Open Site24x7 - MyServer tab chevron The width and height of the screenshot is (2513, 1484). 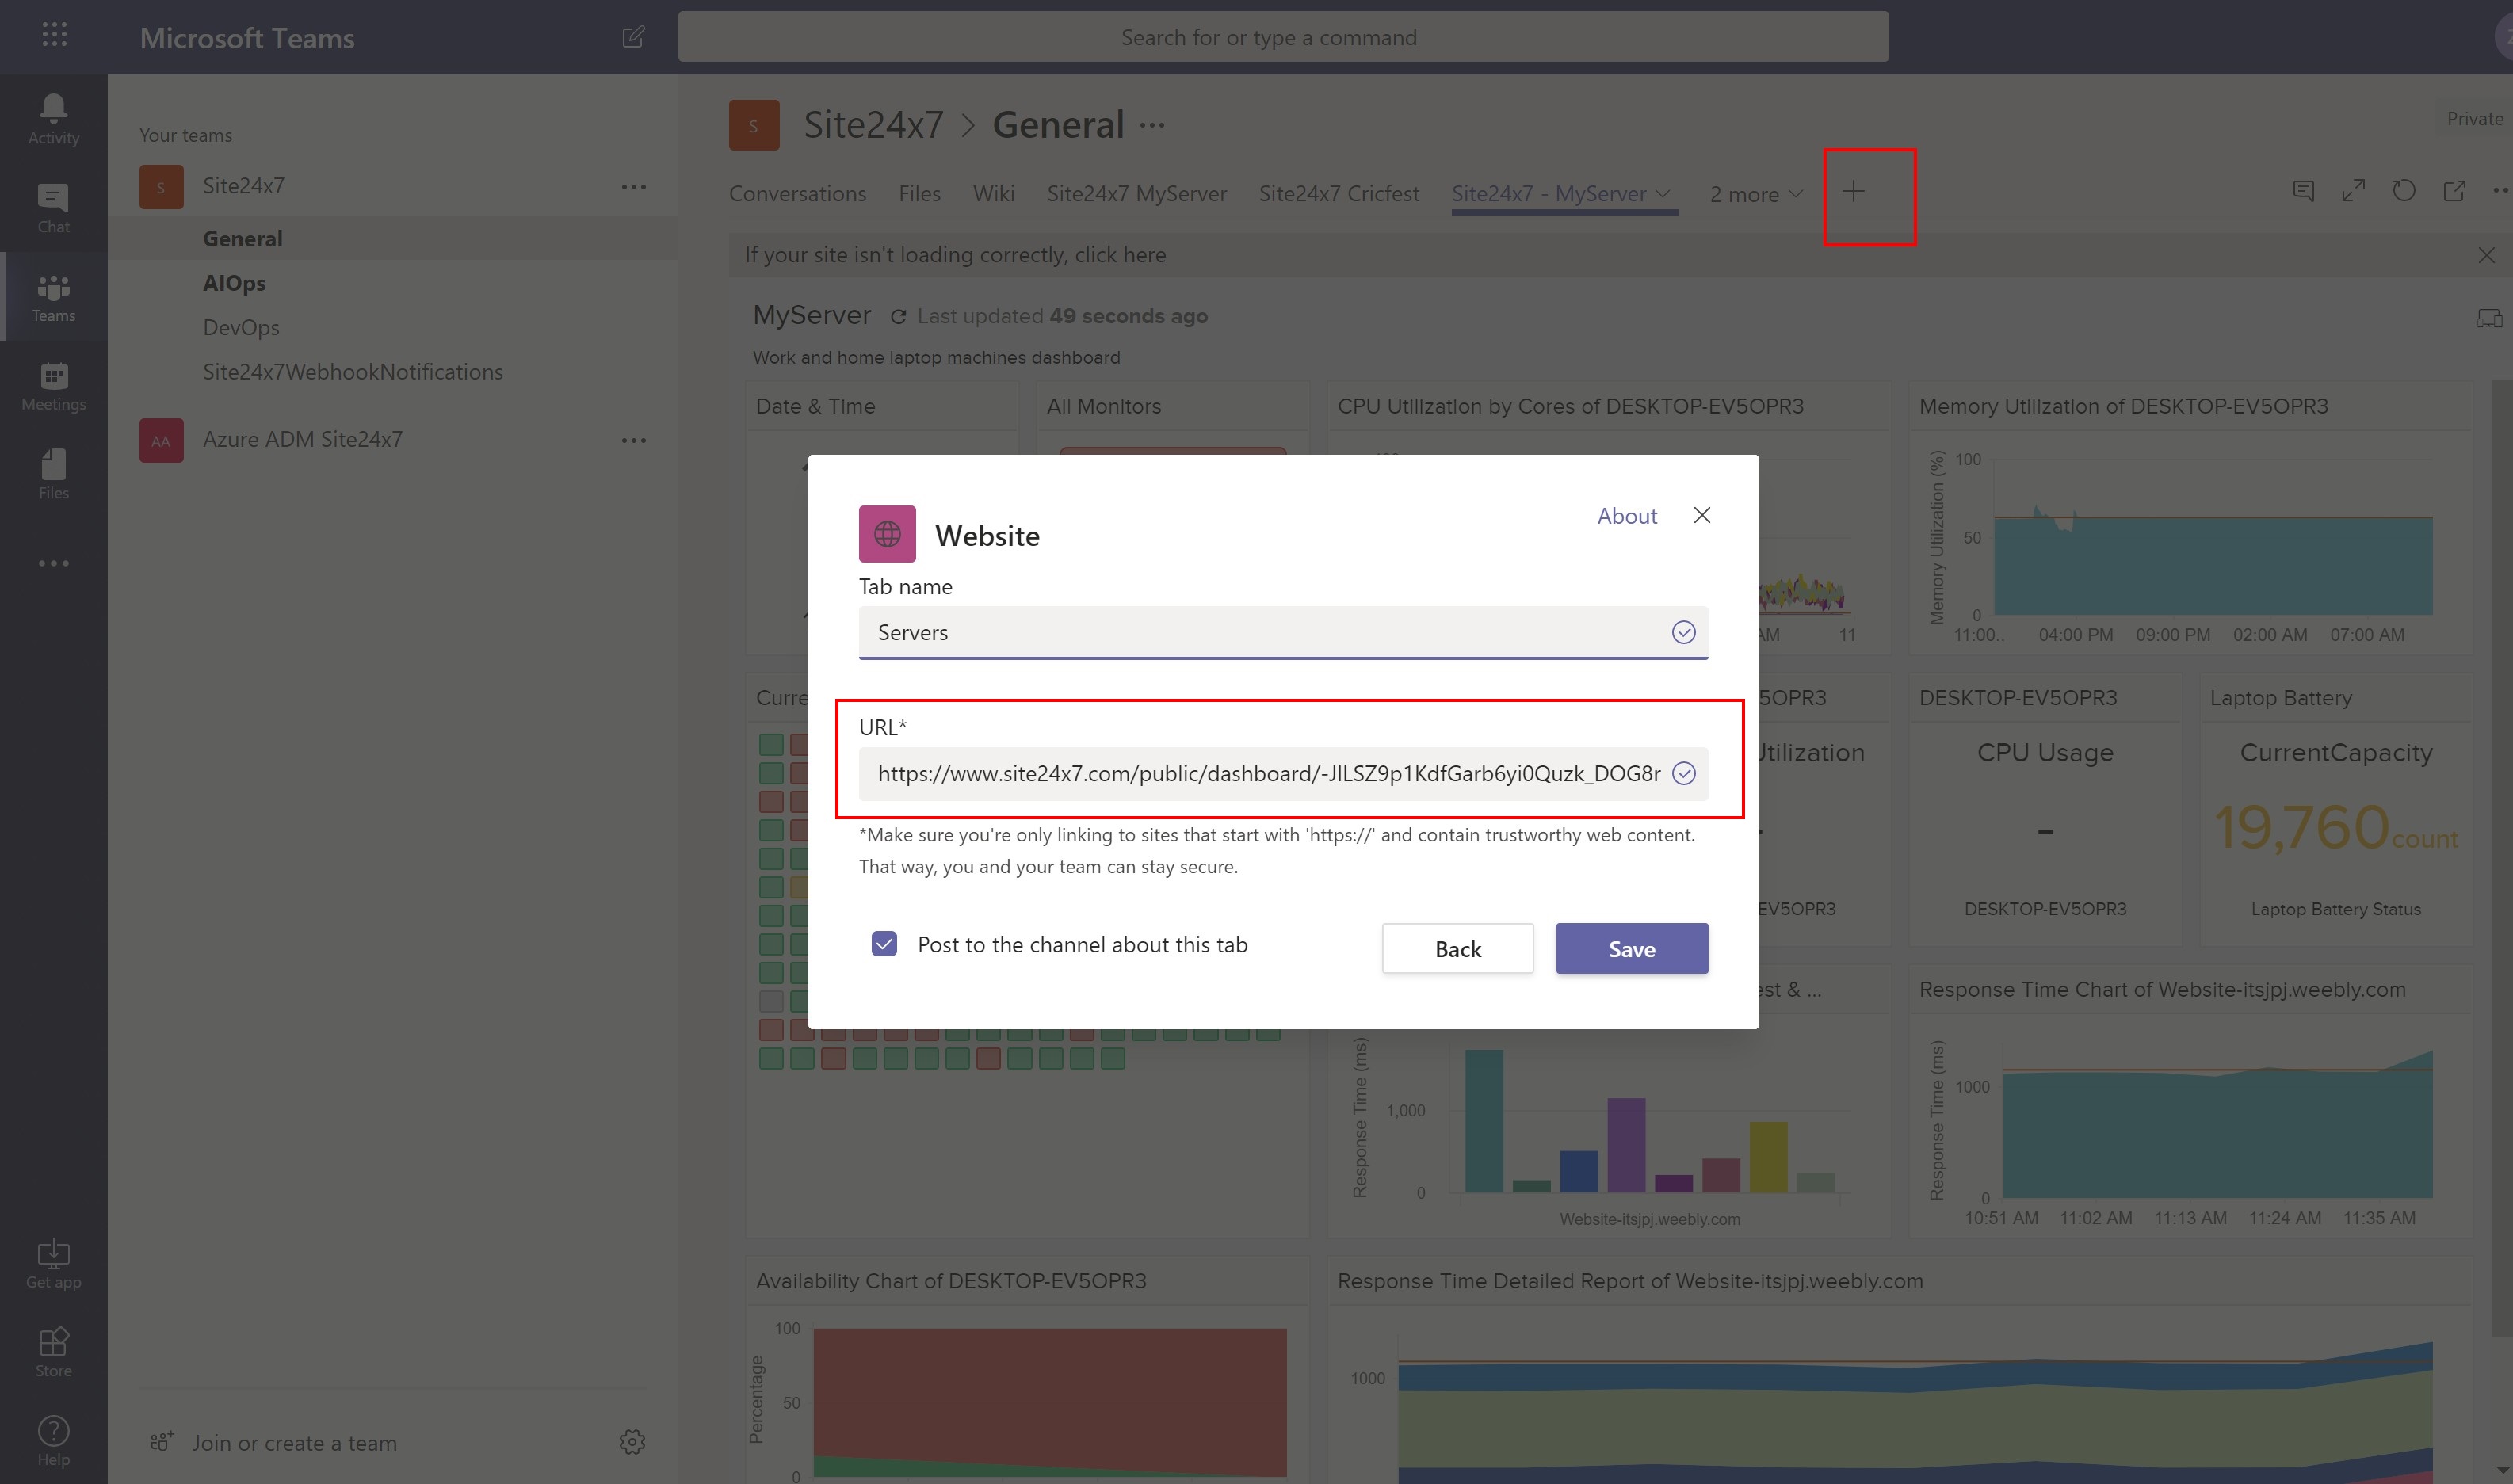1663,194
